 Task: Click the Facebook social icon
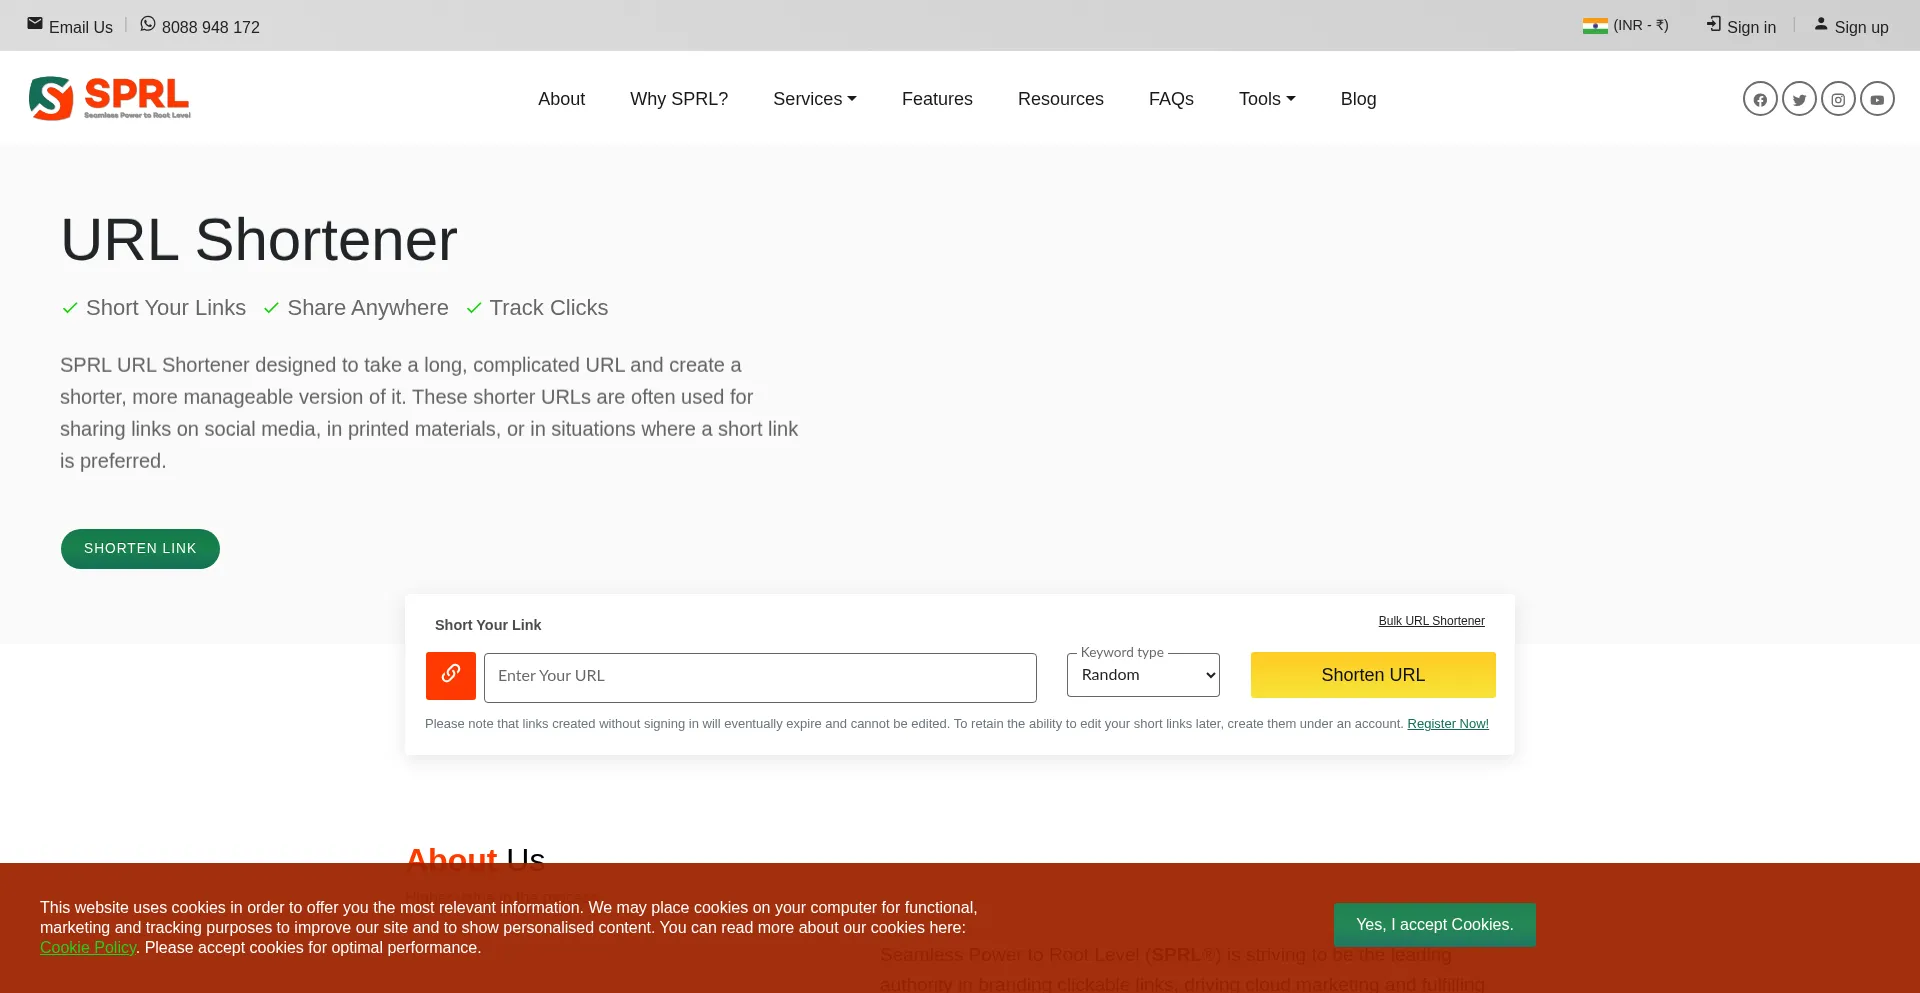click(x=1760, y=99)
